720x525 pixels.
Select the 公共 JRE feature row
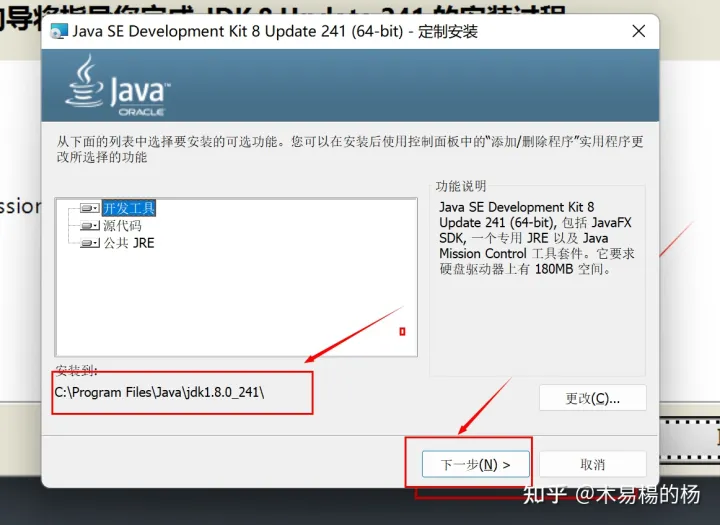point(129,243)
